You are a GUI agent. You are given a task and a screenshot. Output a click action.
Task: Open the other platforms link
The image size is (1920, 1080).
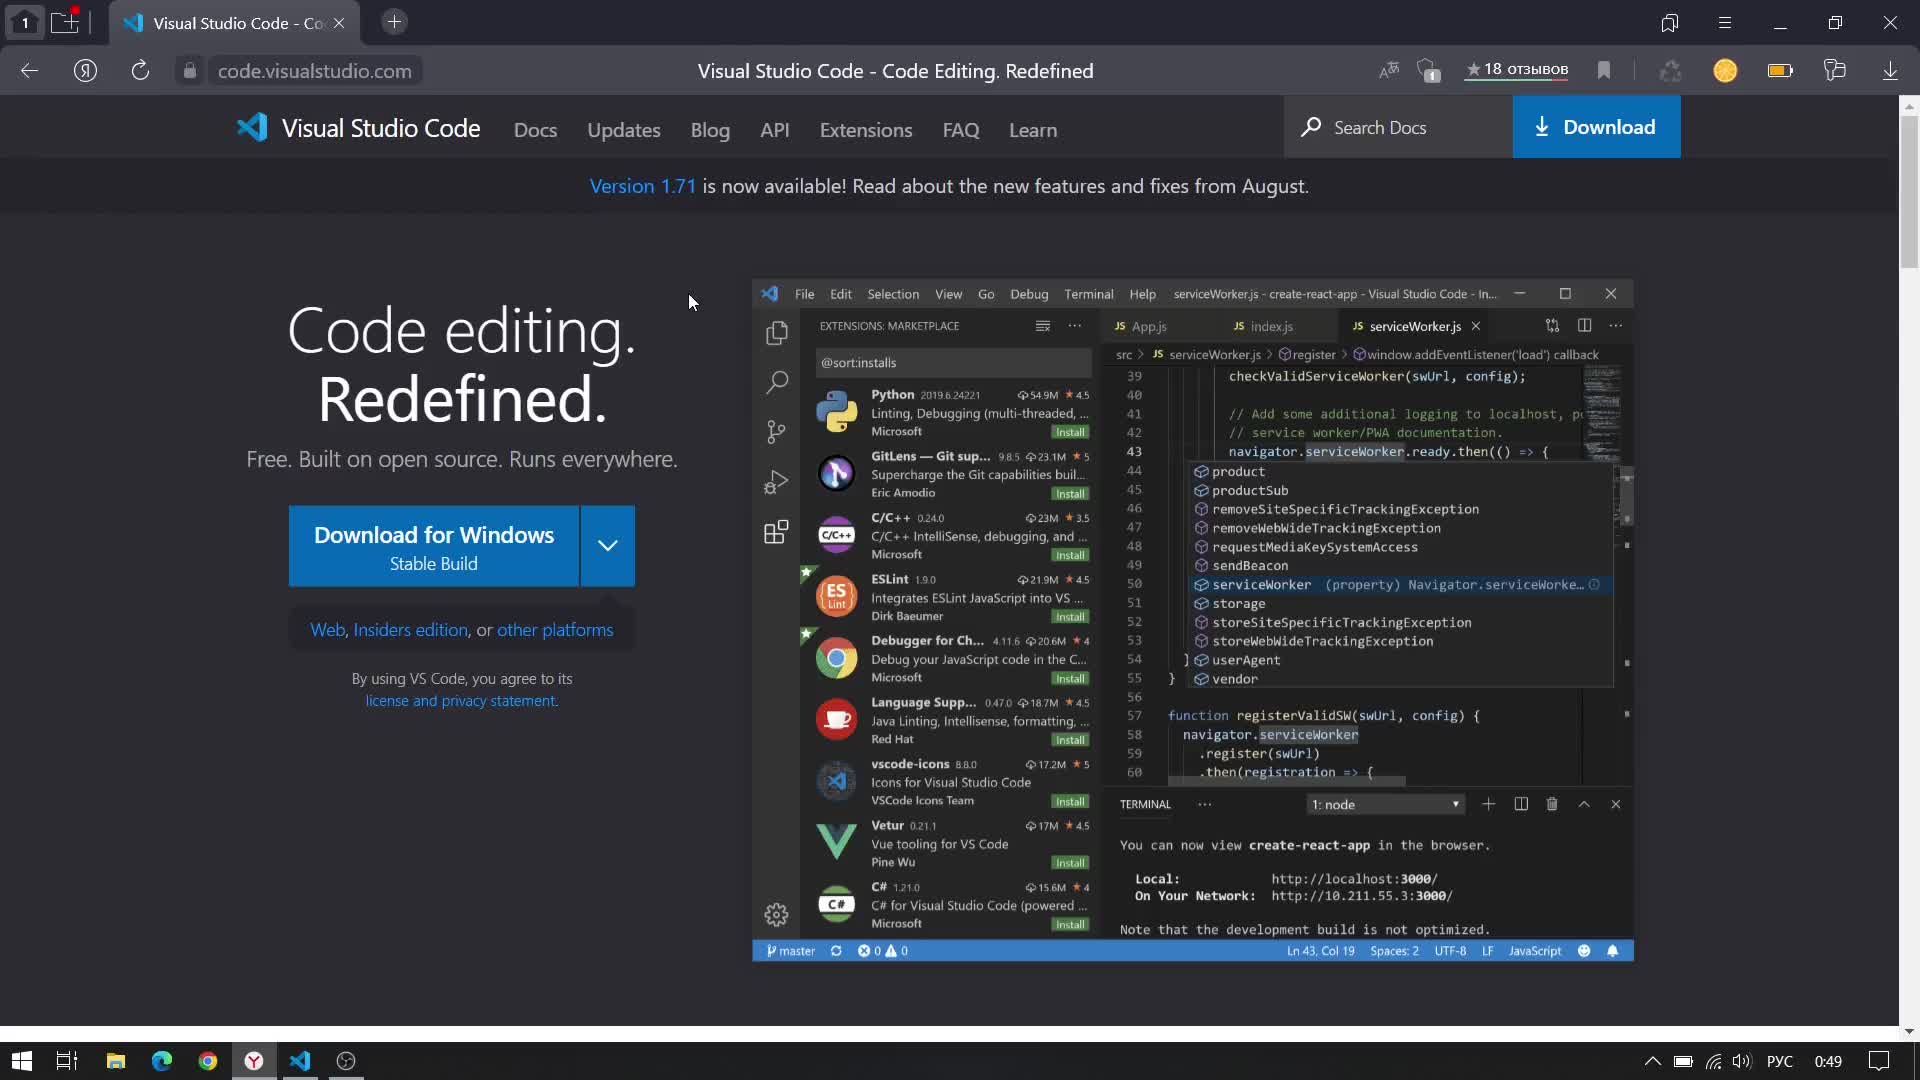click(555, 630)
